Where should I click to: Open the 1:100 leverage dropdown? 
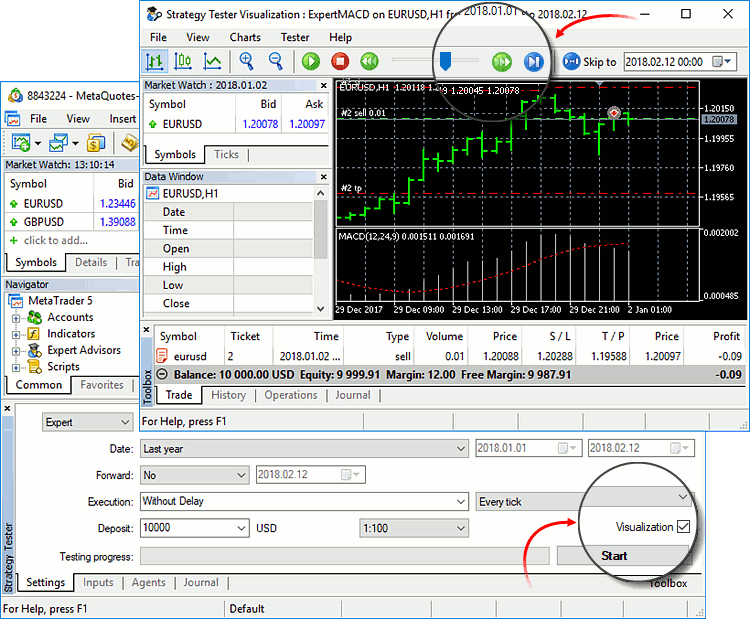[x=414, y=528]
